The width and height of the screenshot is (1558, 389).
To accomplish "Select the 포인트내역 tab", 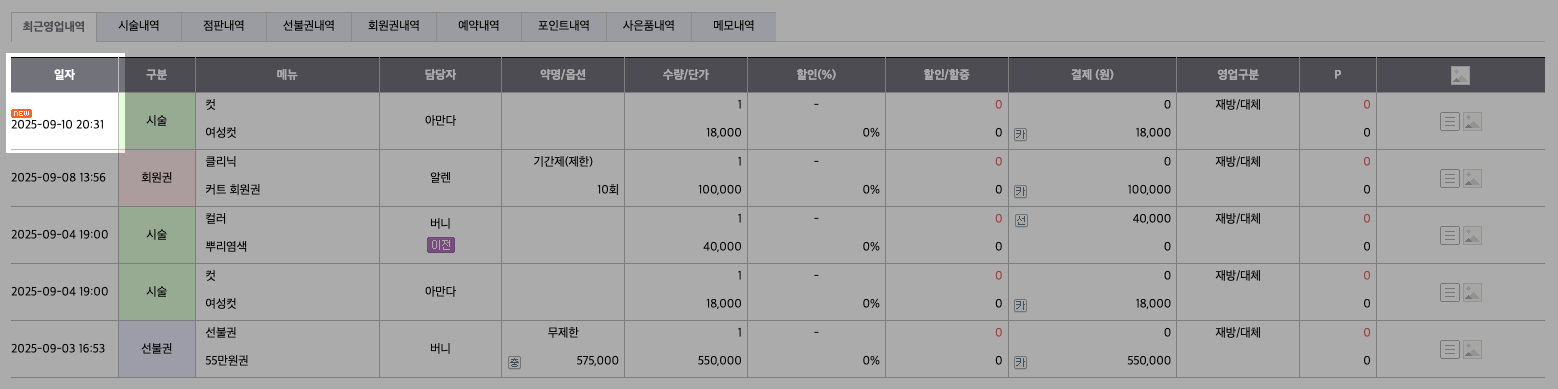I will [564, 27].
